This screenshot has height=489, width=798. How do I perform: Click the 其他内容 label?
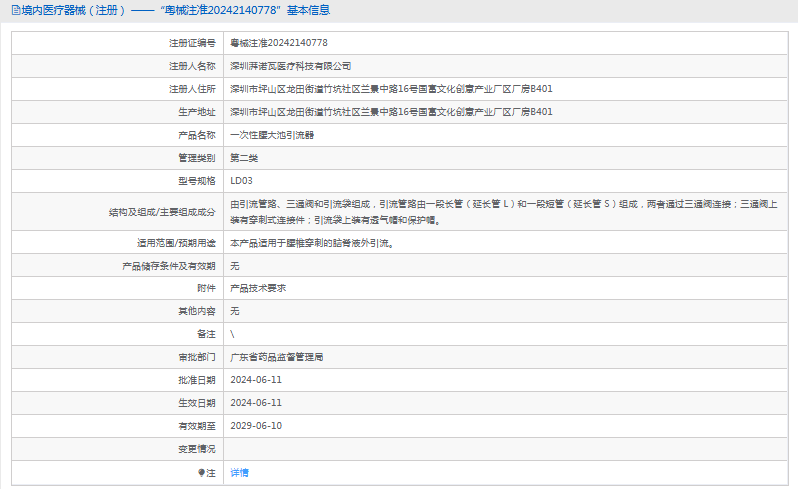(x=197, y=311)
